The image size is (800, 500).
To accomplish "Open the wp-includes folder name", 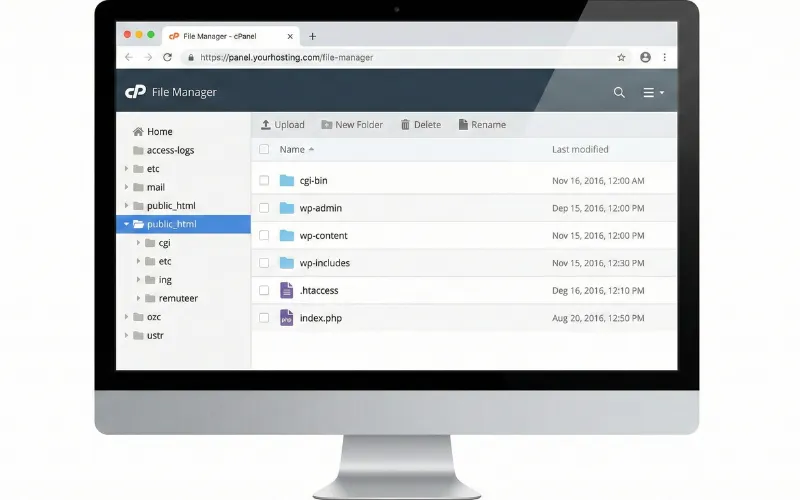I will tap(324, 263).
